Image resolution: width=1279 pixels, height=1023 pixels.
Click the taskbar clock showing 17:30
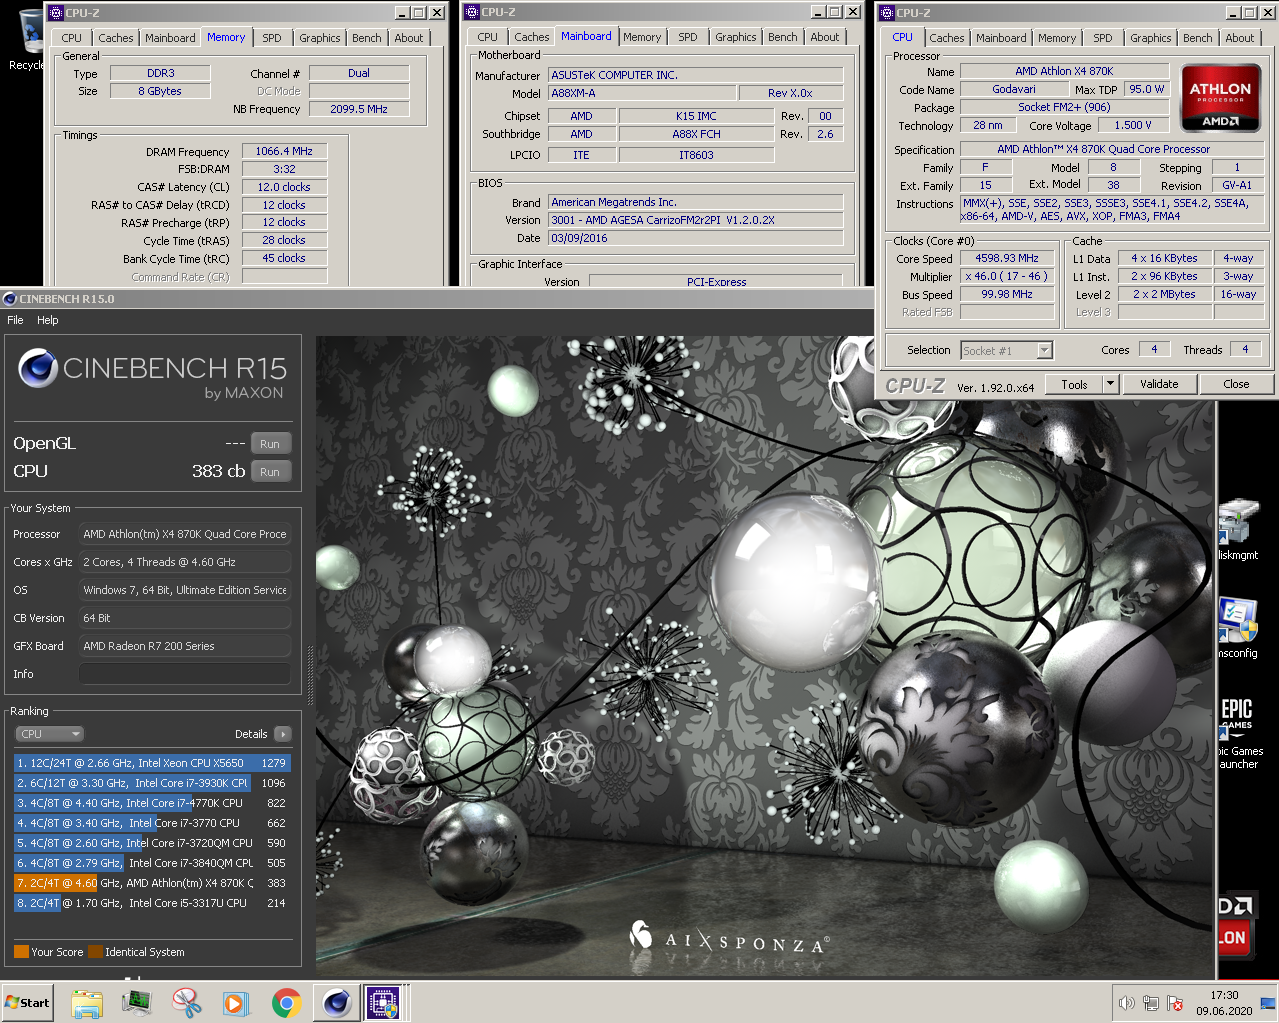pos(1224,1003)
